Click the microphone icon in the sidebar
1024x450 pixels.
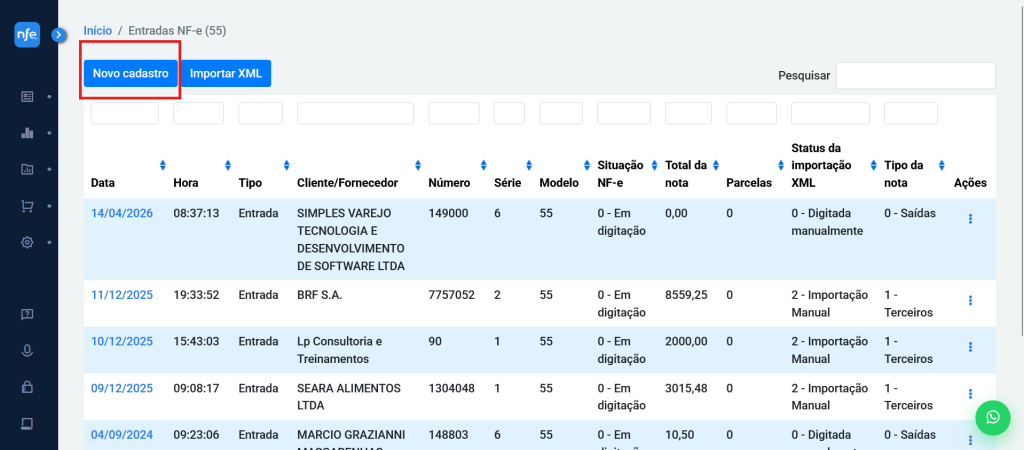click(x=27, y=350)
